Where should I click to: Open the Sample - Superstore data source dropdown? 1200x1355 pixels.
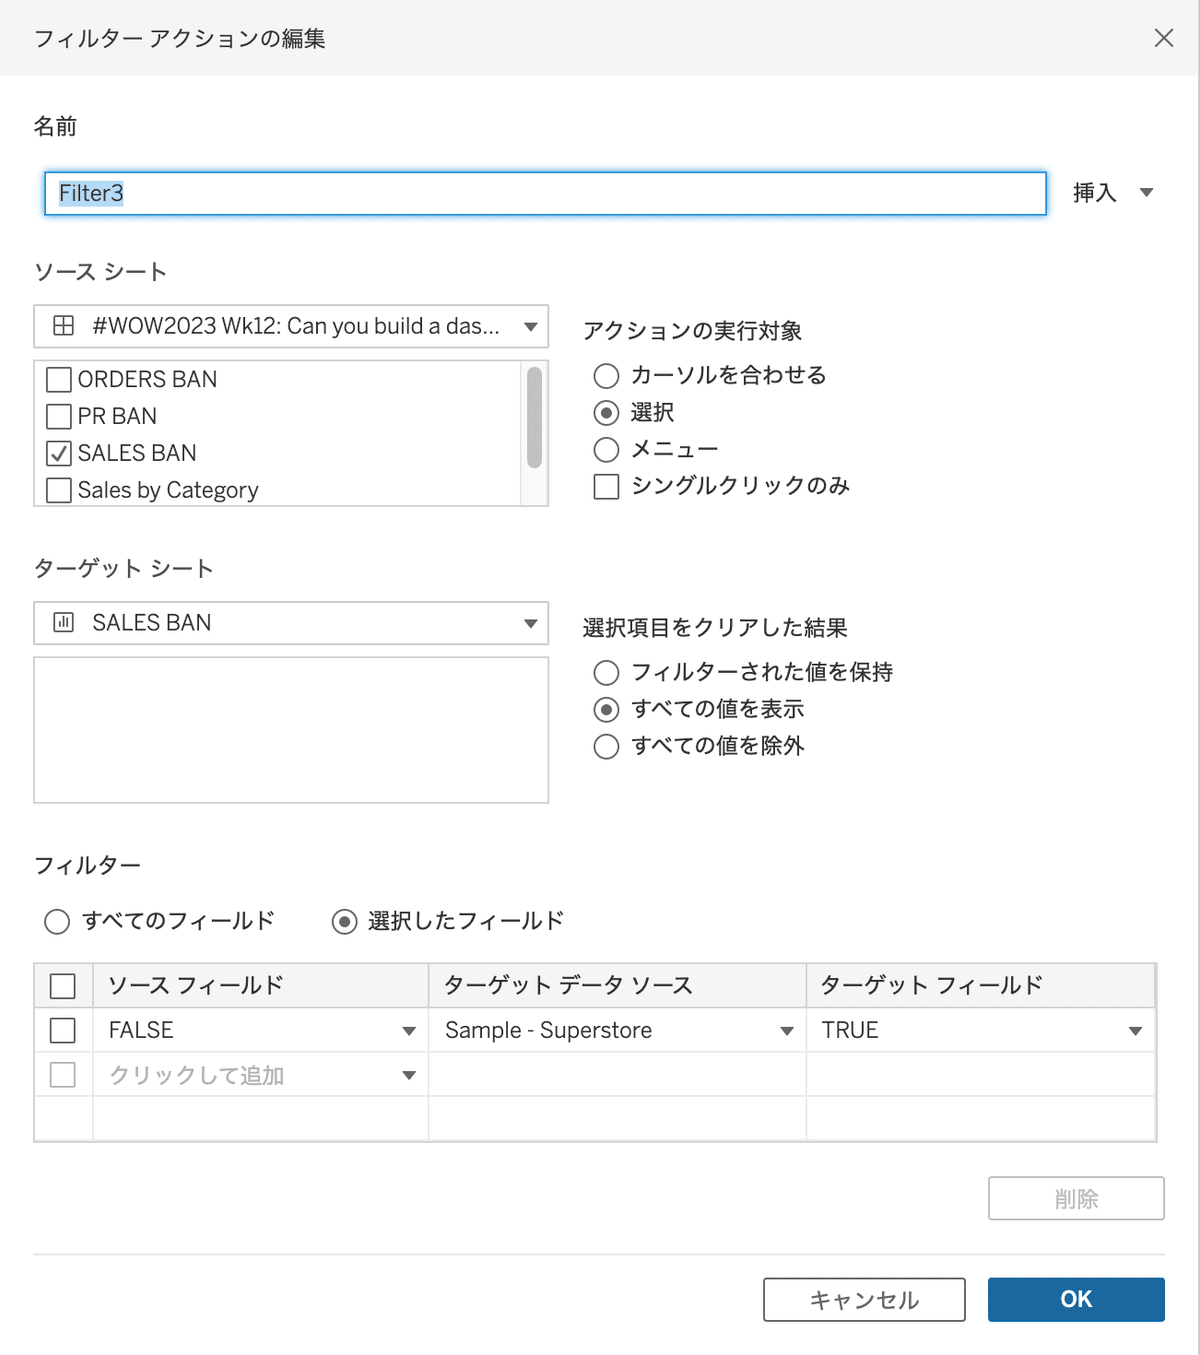pyautogui.click(x=786, y=1030)
